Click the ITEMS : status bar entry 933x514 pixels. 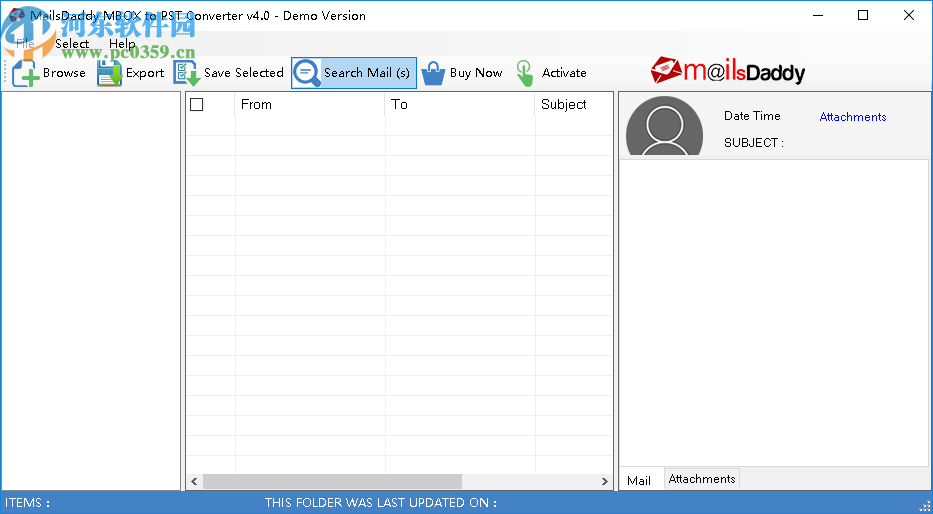[27, 503]
